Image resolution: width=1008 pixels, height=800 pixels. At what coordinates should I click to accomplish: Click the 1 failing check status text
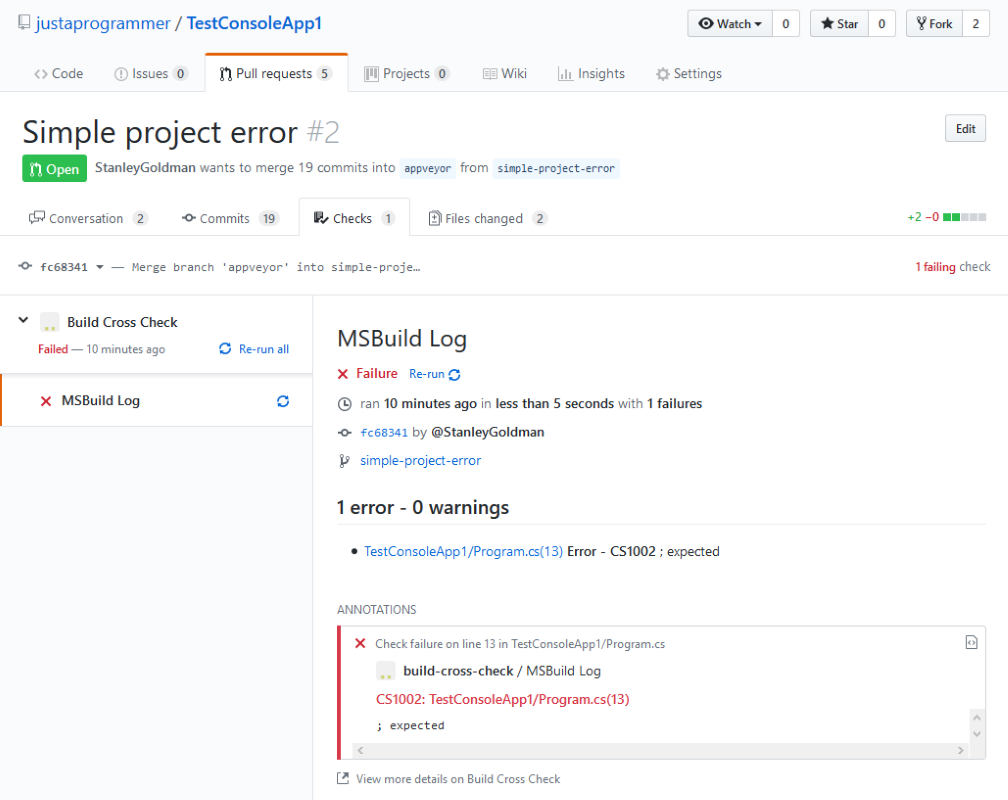click(x=953, y=266)
